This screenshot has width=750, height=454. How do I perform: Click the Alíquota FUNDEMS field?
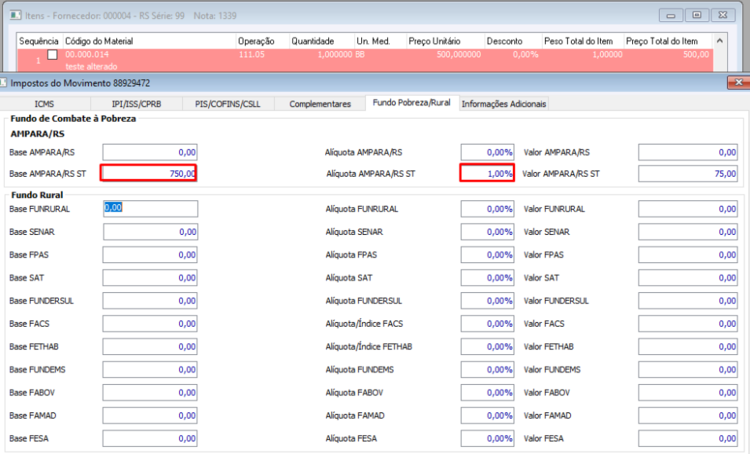pos(487,370)
